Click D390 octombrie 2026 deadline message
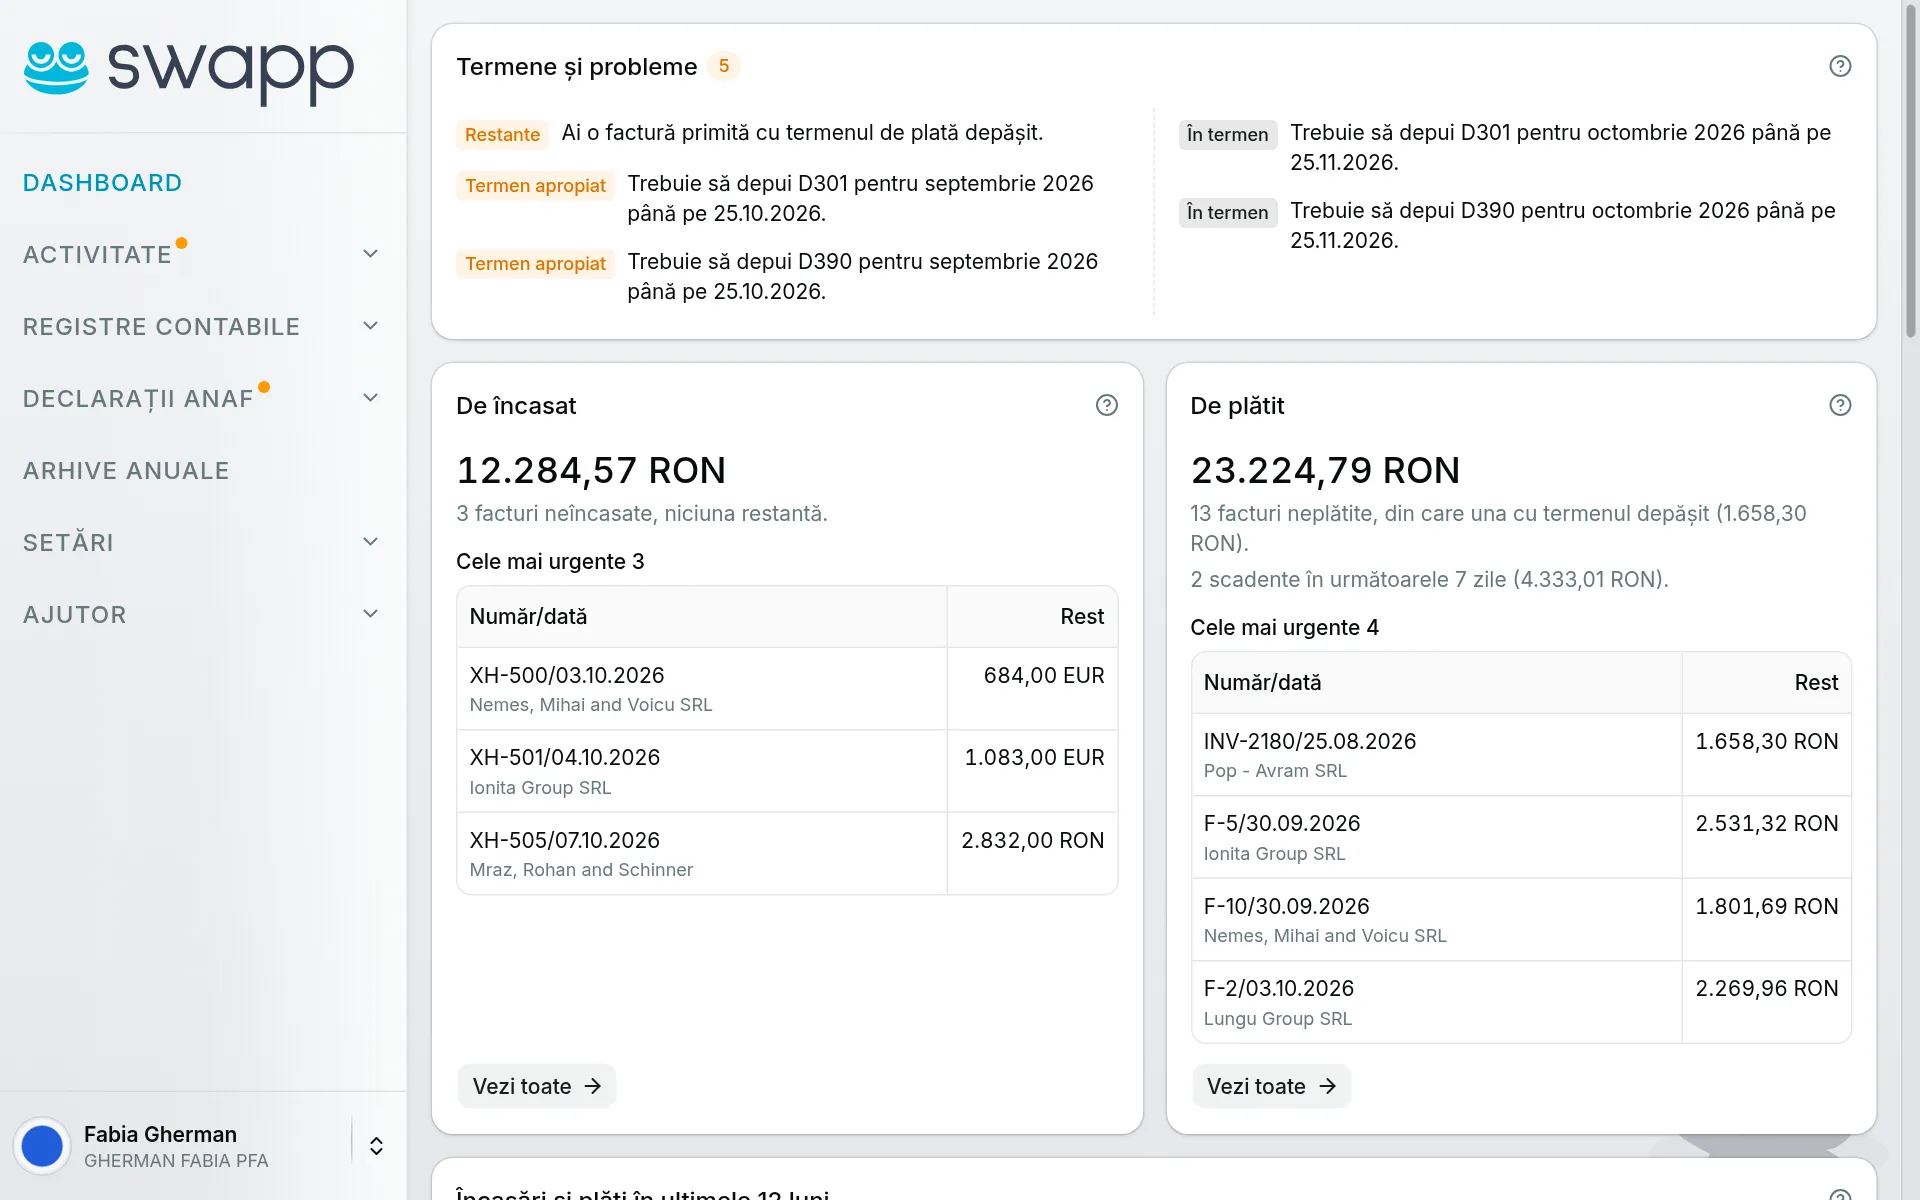The width and height of the screenshot is (1920, 1200). tap(1562, 225)
